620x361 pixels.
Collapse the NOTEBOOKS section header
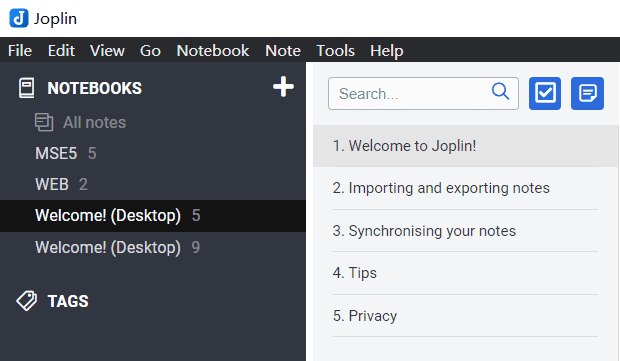tap(95, 88)
